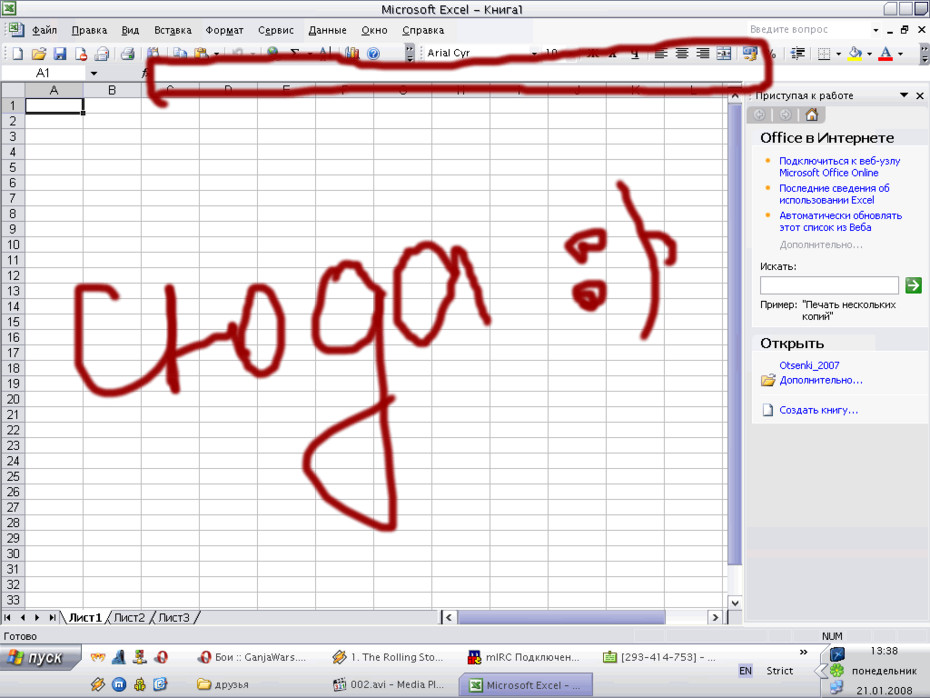Image resolution: width=930 pixels, height=698 pixels.
Task: Save the workbook with the floppy disk icon
Action: tap(60, 54)
